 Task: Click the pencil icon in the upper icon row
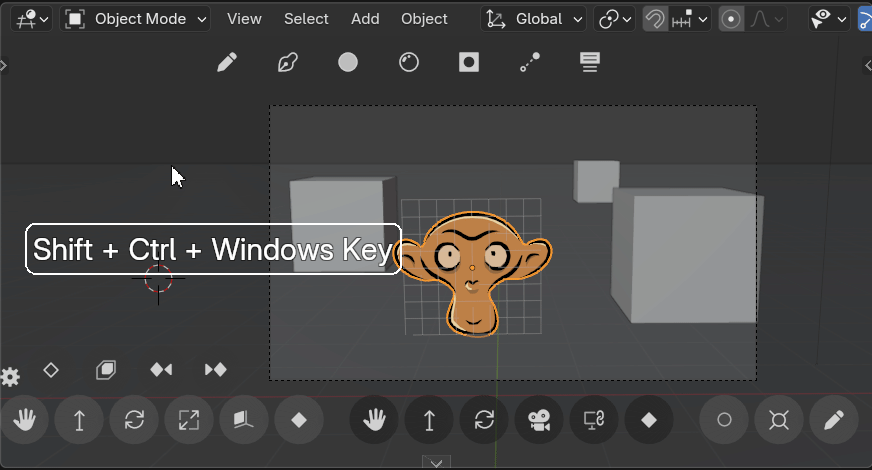point(227,62)
